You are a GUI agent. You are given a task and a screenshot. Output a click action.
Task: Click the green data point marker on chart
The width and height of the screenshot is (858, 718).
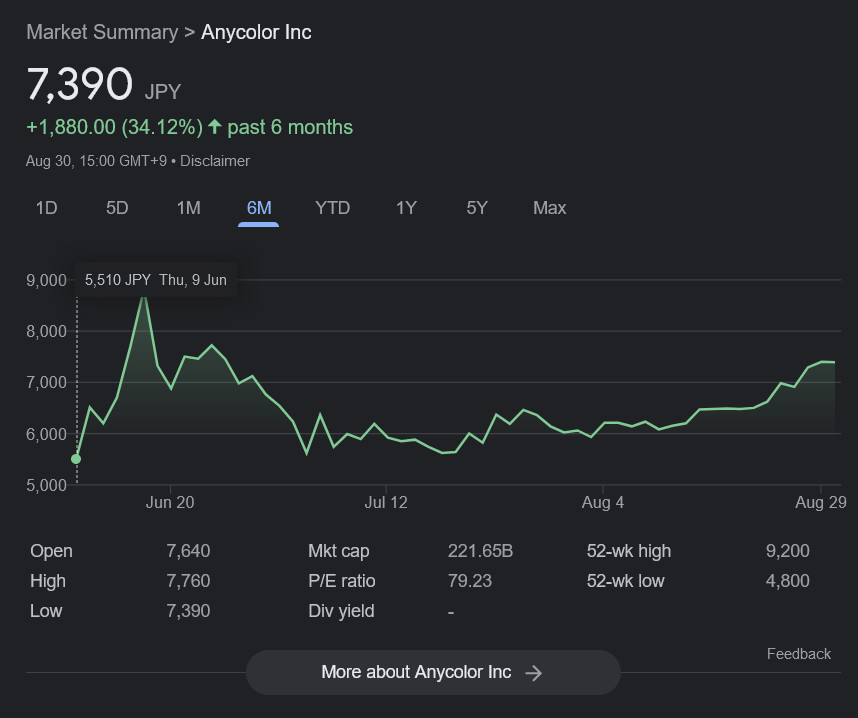coord(76,459)
